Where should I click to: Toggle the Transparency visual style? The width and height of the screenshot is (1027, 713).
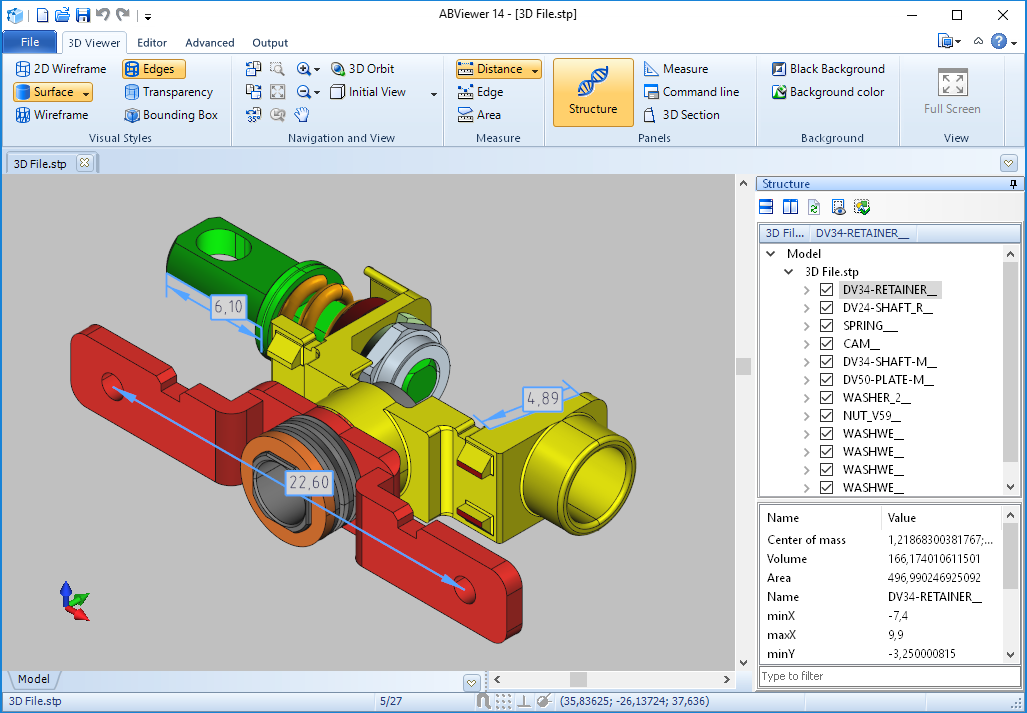pos(168,92)
